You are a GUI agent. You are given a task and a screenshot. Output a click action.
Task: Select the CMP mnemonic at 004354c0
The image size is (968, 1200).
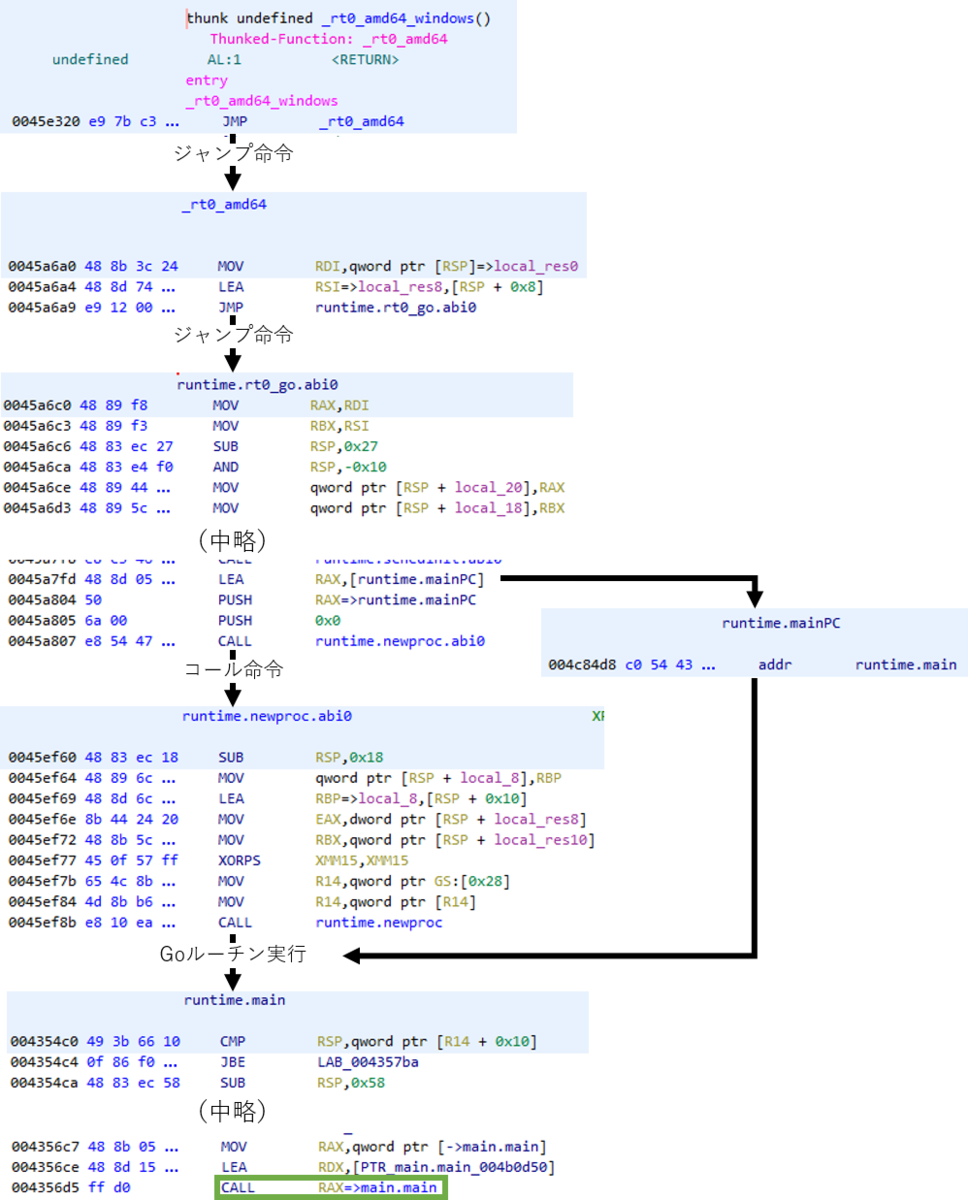pos(231,1042)
